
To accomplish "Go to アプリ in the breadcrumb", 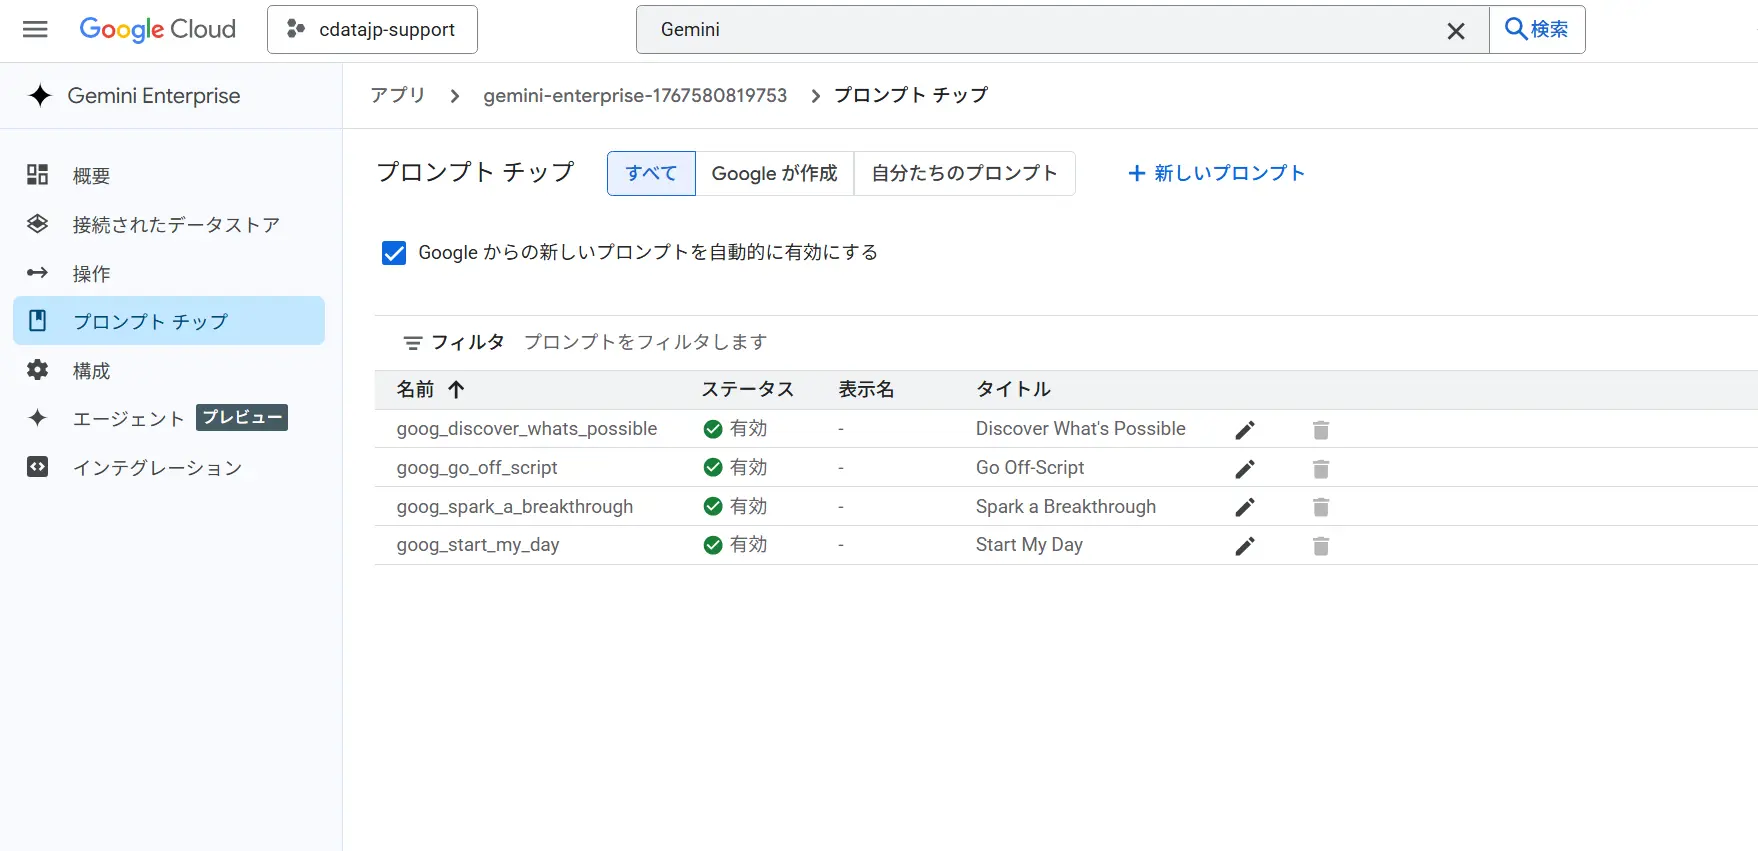I will [x=398, y=95].
